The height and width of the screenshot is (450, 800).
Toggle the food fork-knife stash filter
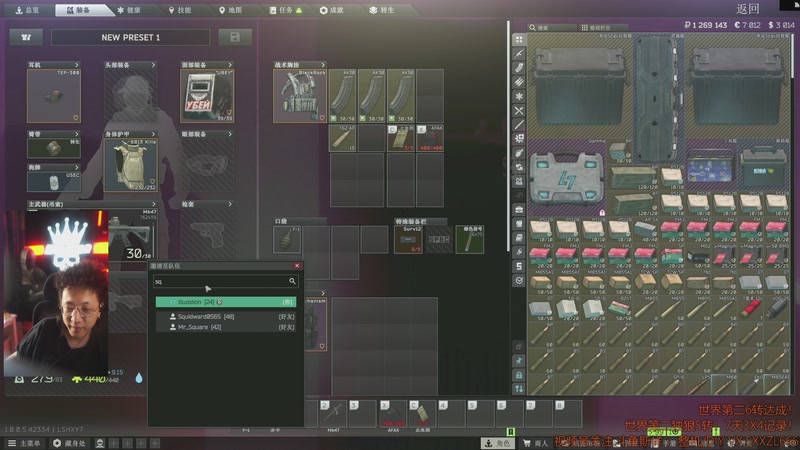[x=519, y=110]
